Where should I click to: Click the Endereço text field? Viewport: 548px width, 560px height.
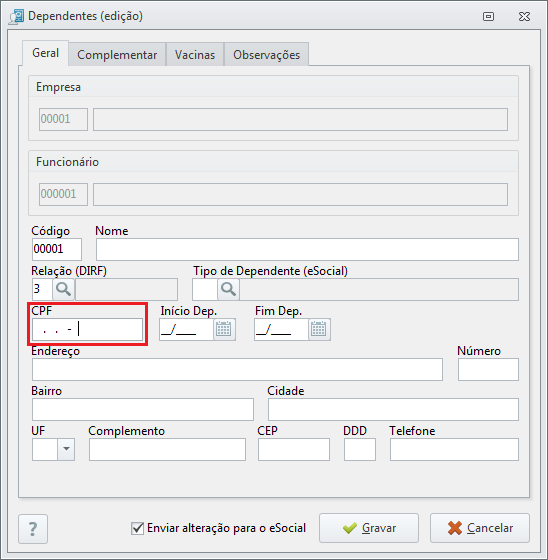237,369
